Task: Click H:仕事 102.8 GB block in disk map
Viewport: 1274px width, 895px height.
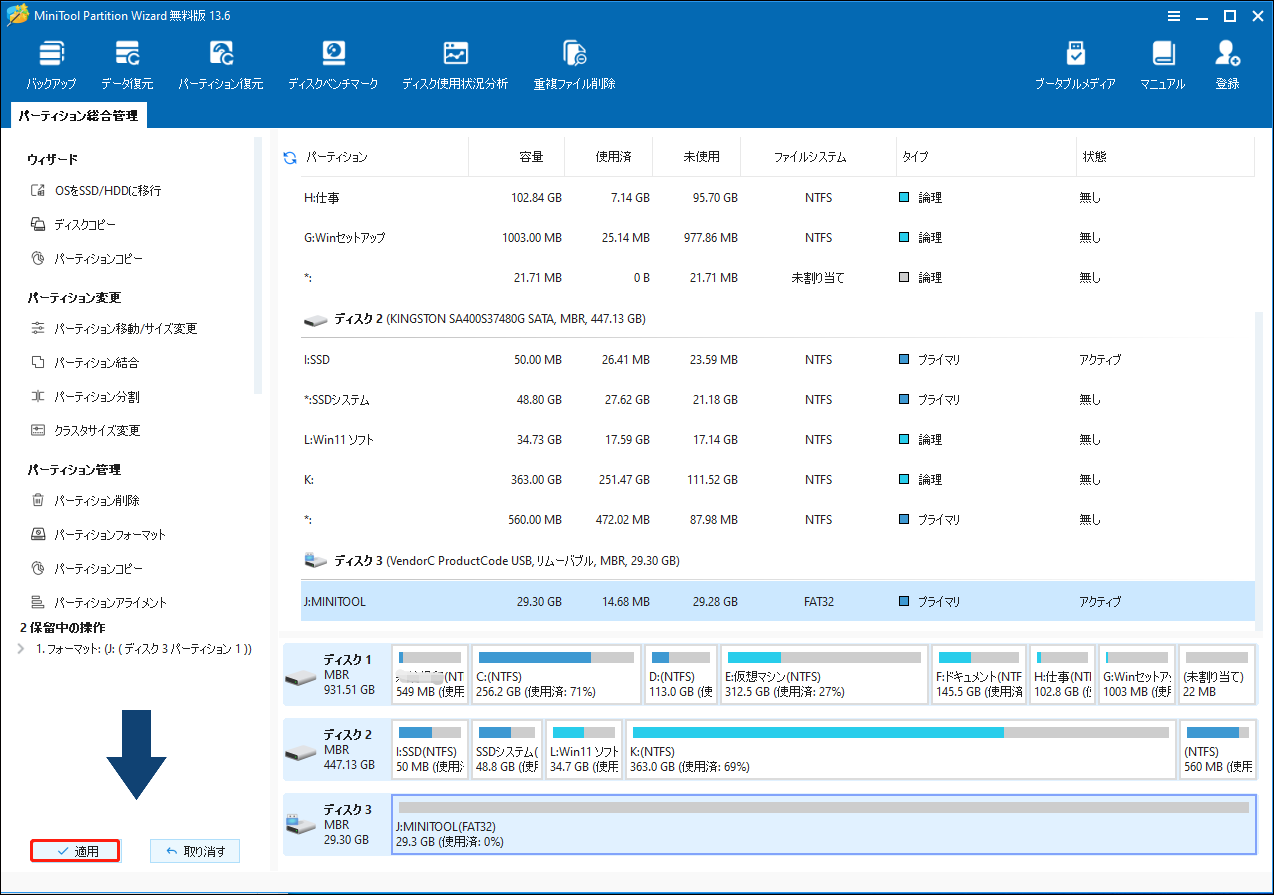Action: pos(1062,674)
